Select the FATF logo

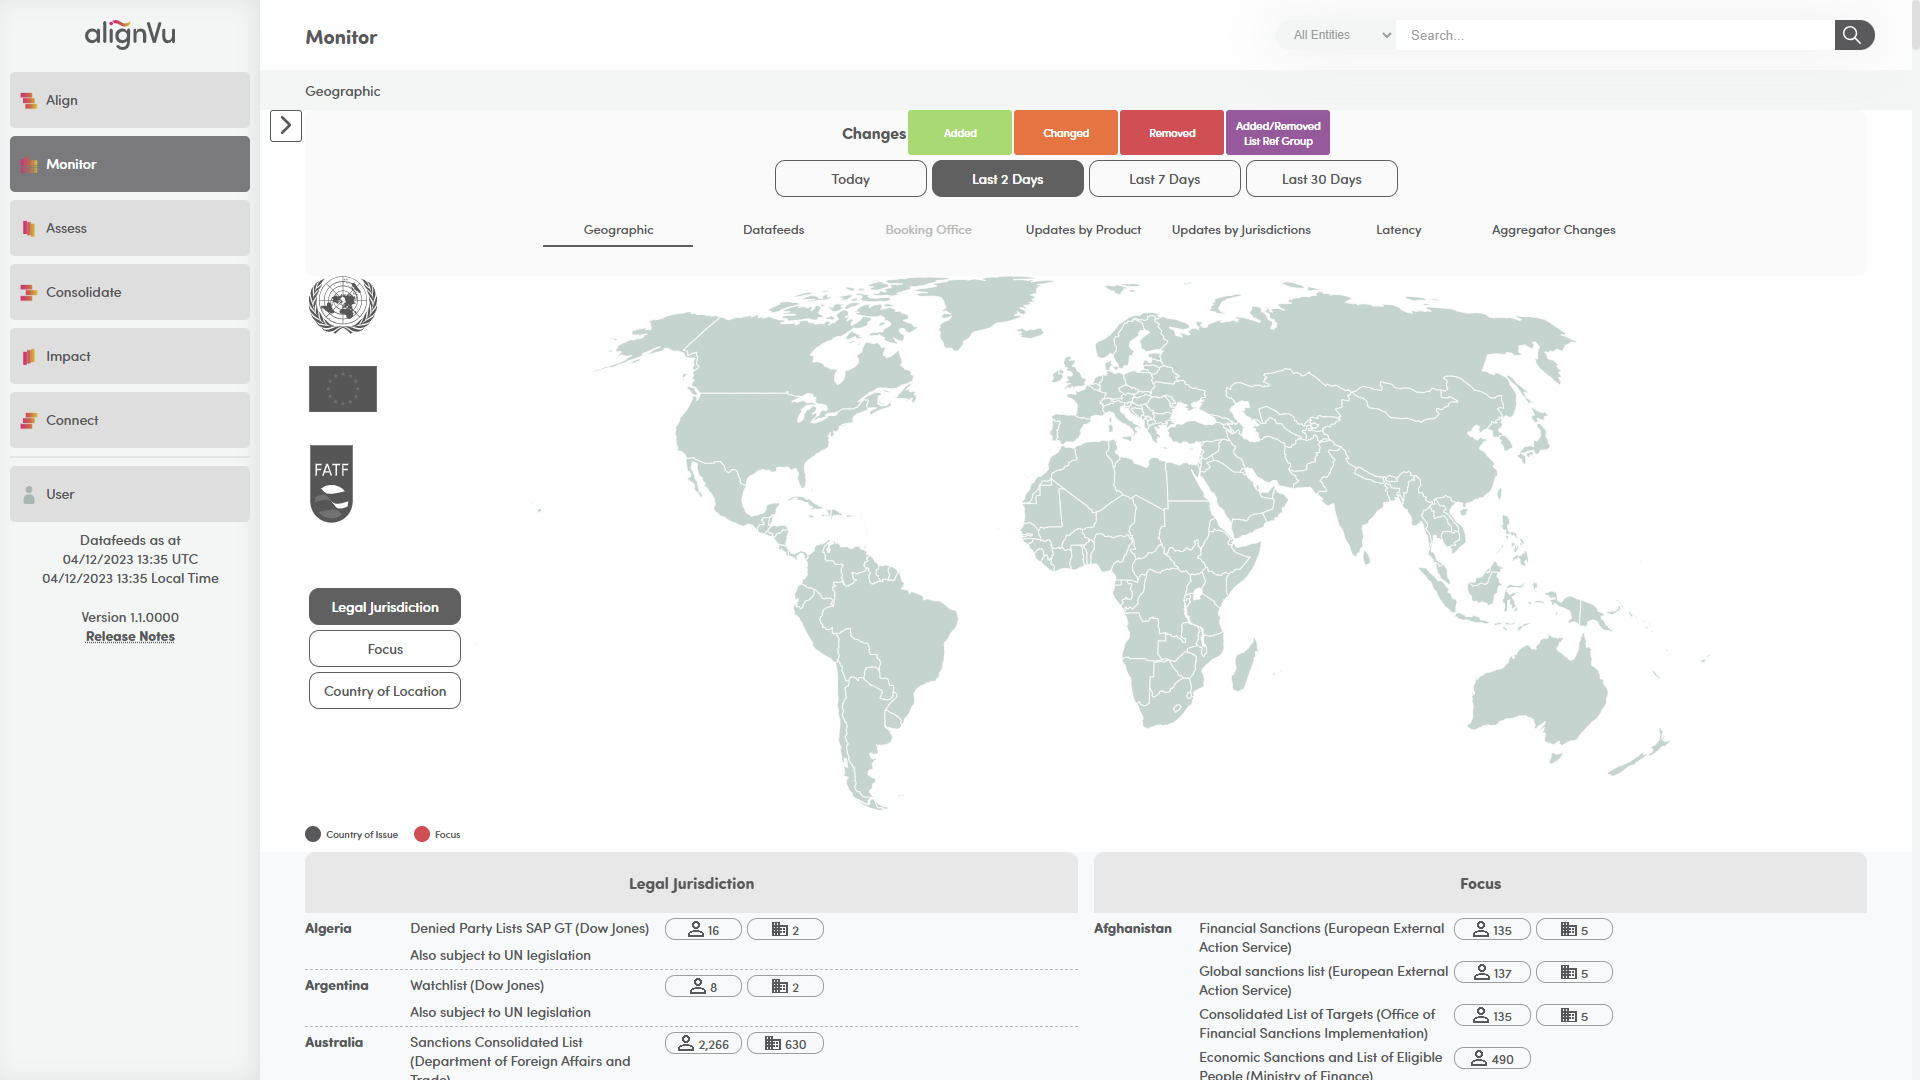(x=331, y=484)
